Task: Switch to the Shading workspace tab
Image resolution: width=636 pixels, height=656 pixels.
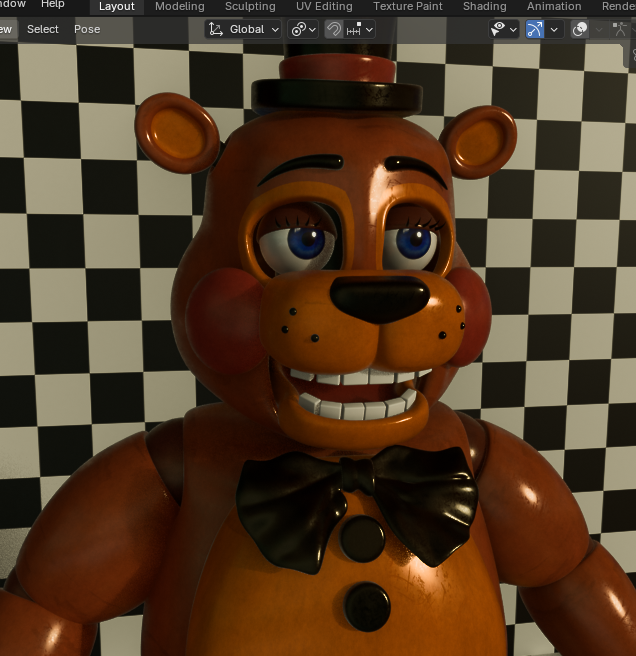Action: [x=485, y=6]
